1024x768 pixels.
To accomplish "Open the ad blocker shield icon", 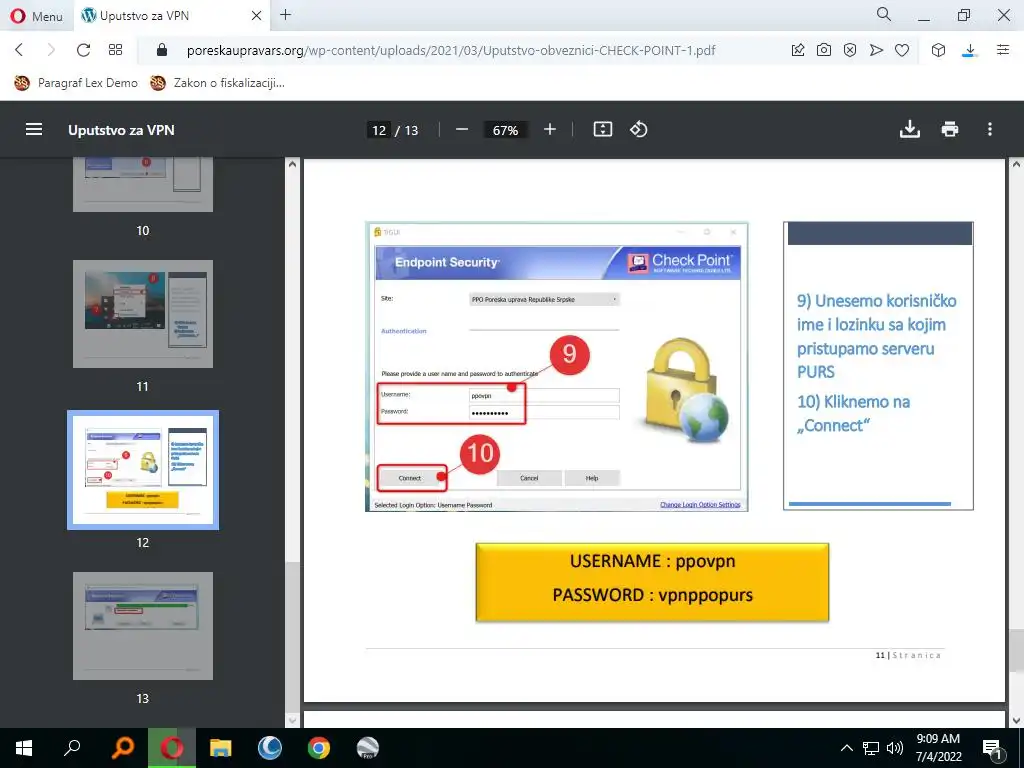I will (850, 50).
